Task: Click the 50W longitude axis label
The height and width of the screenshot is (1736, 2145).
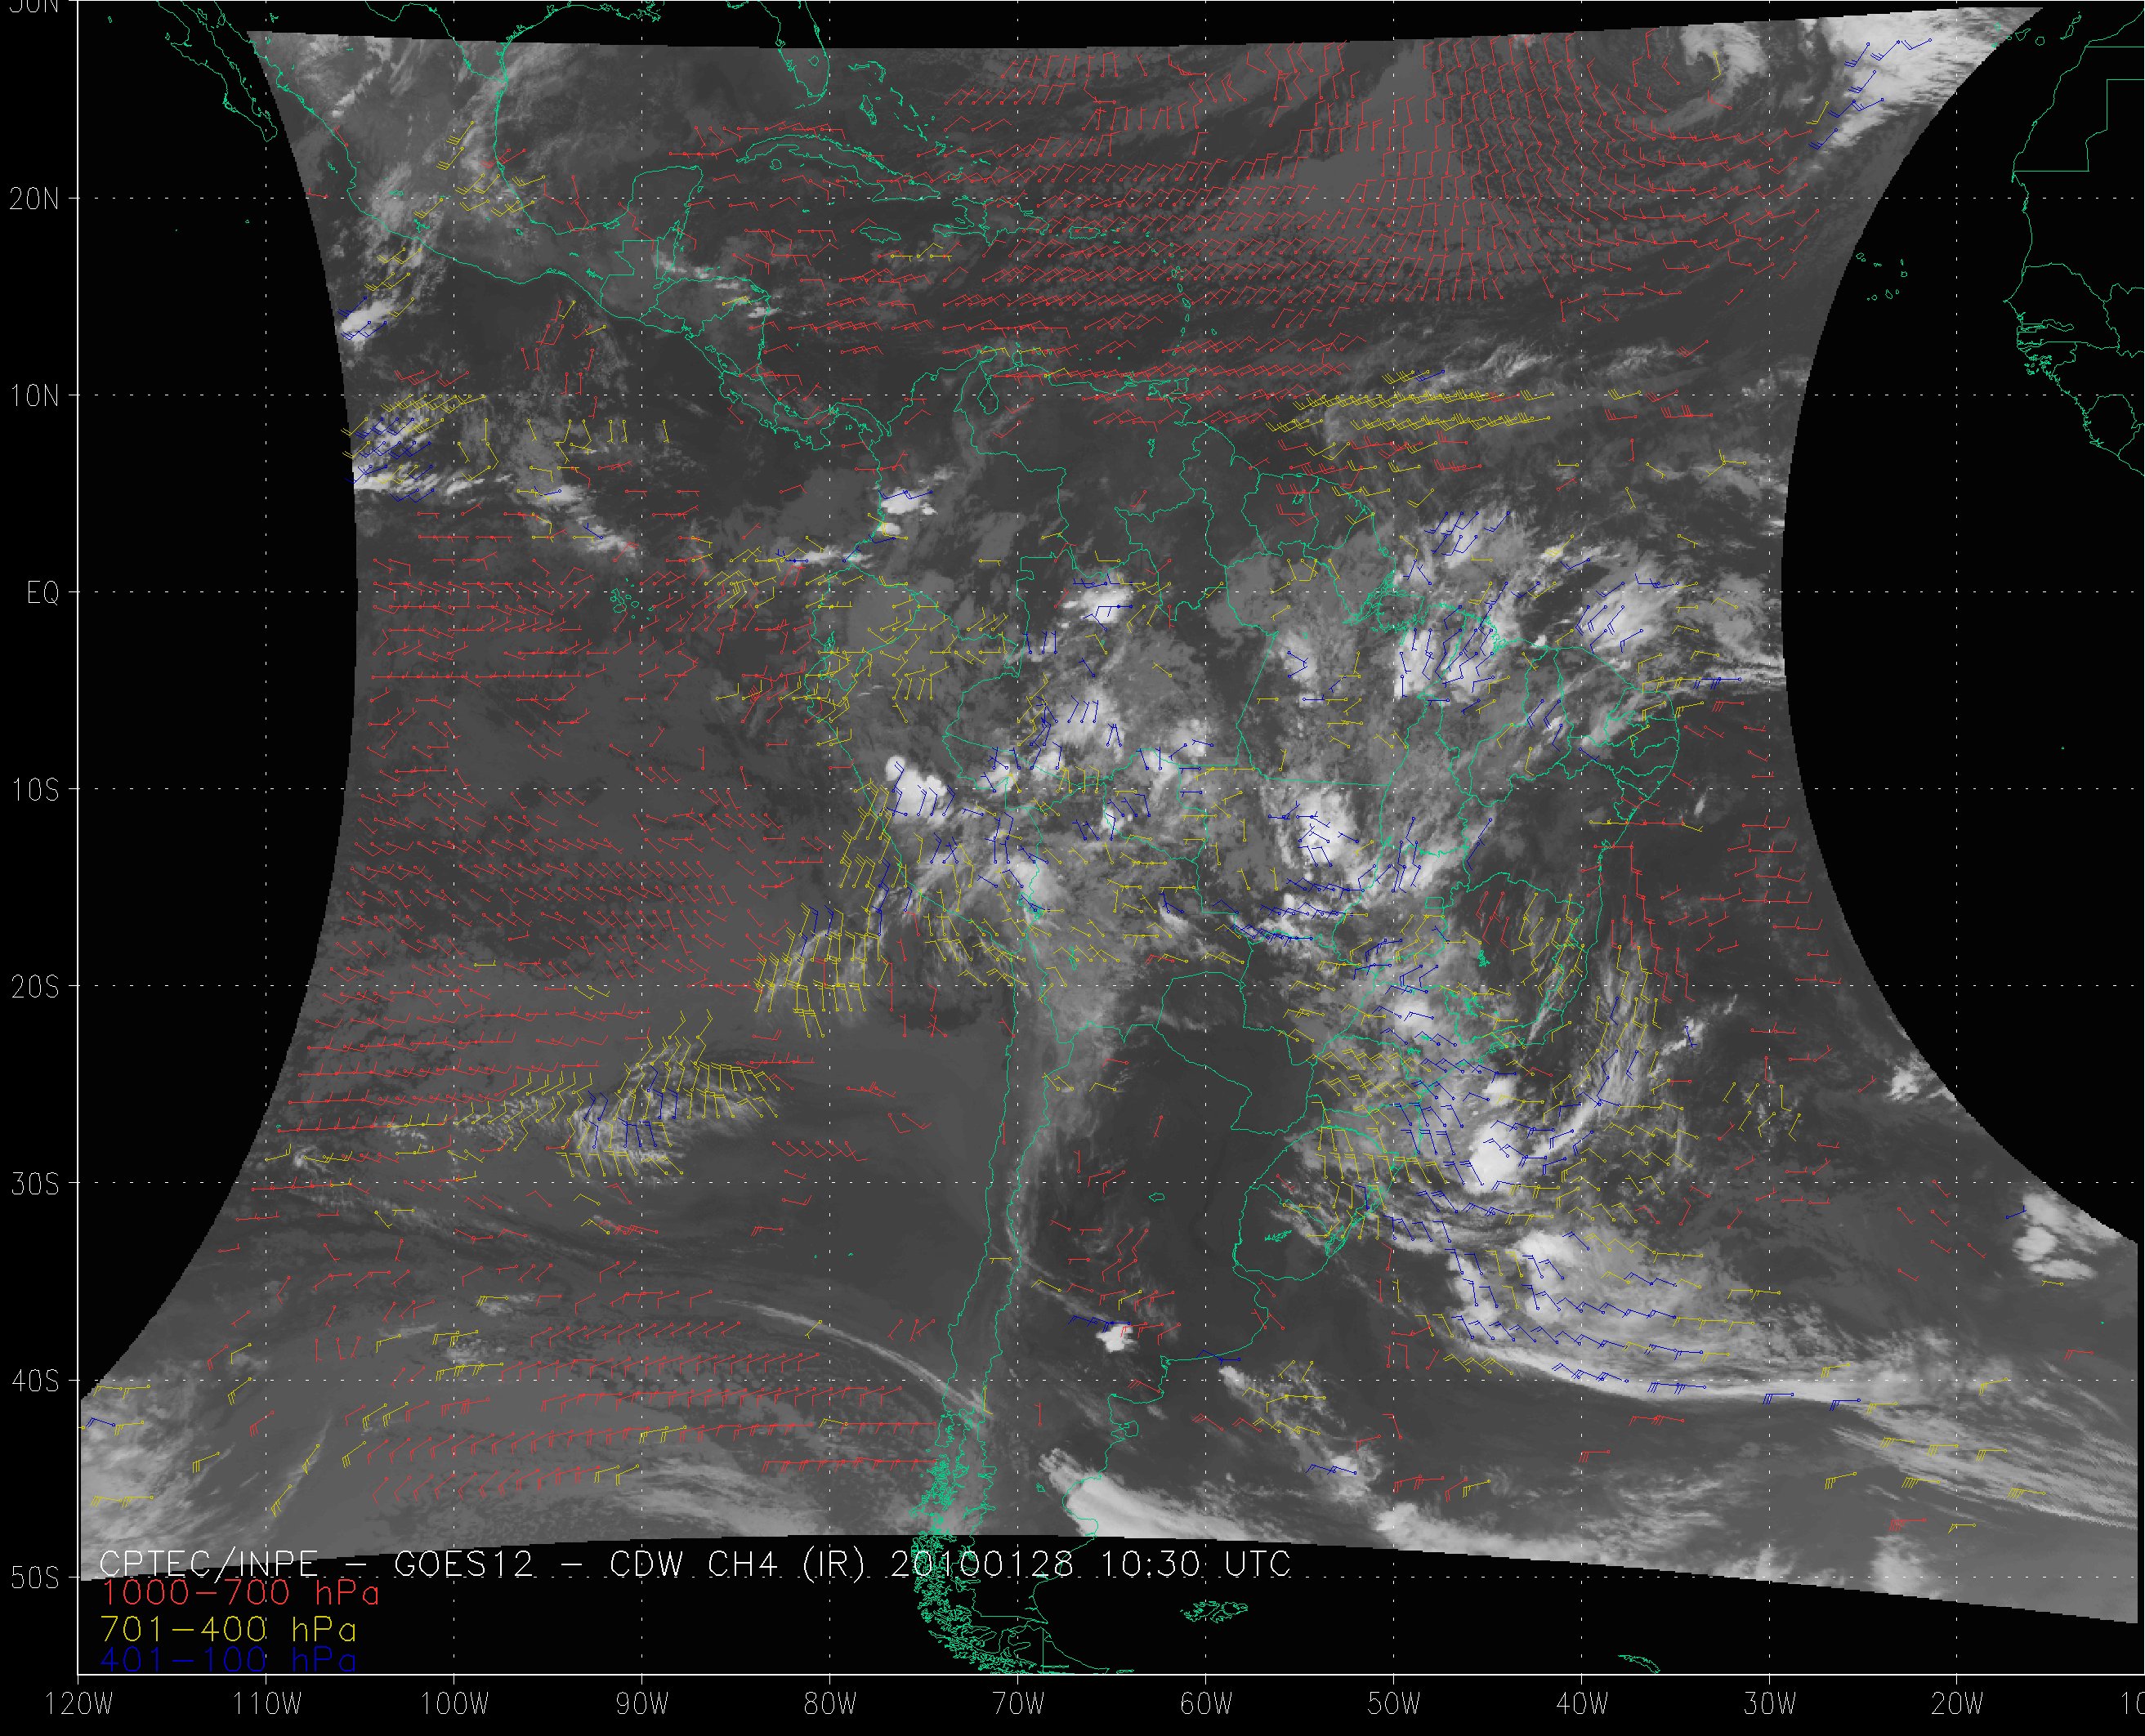Action: [1394, 1704]
